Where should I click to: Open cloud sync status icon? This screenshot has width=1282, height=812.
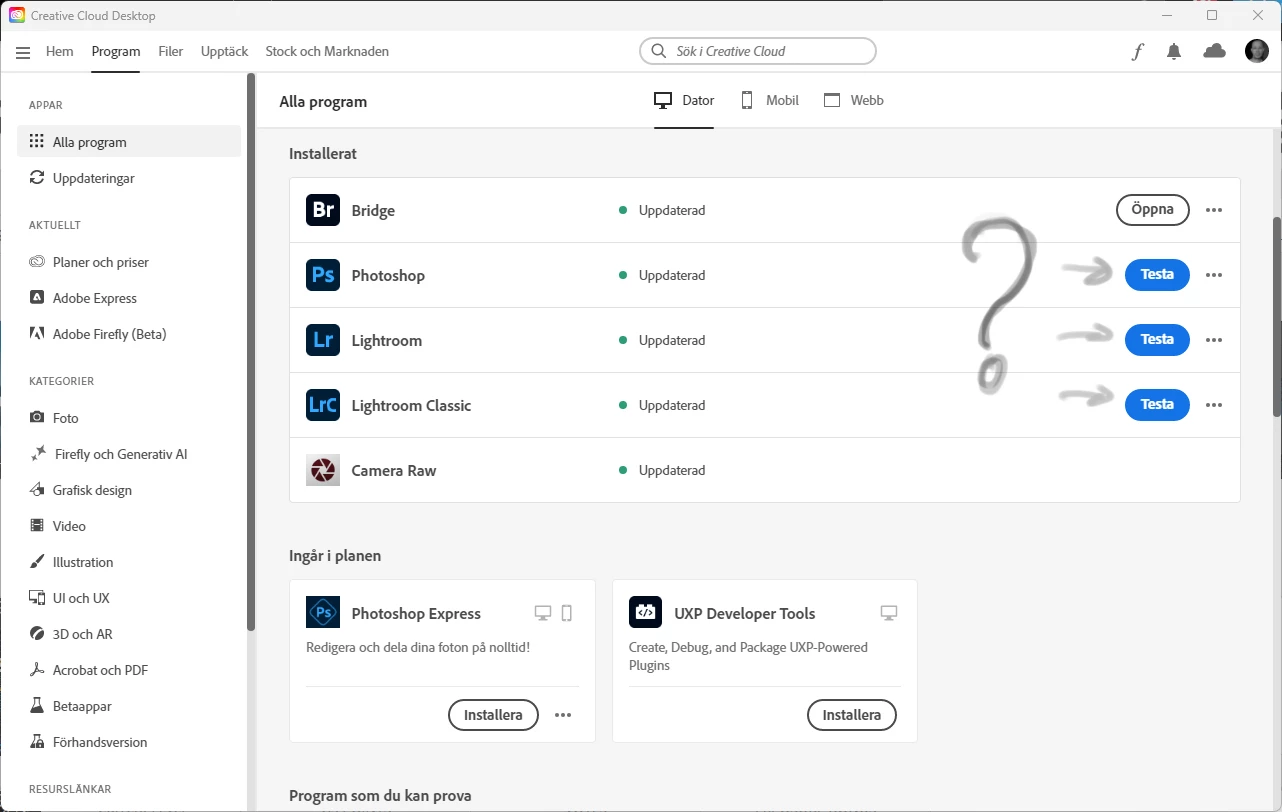pos(1214,51)
